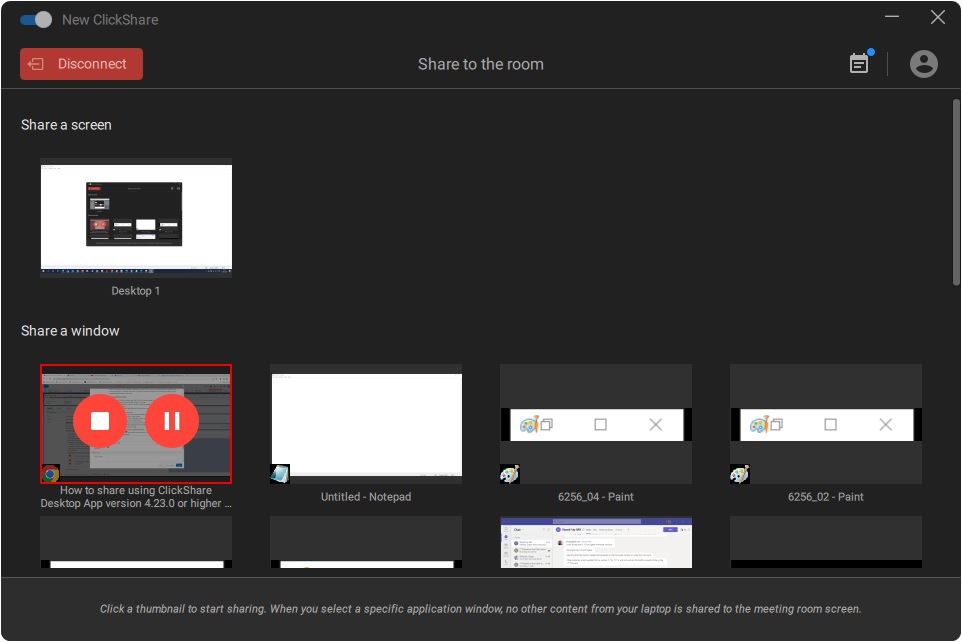The image size is (962, 642).
Task: Close the ClickShare window
Action: pos(937,17)
